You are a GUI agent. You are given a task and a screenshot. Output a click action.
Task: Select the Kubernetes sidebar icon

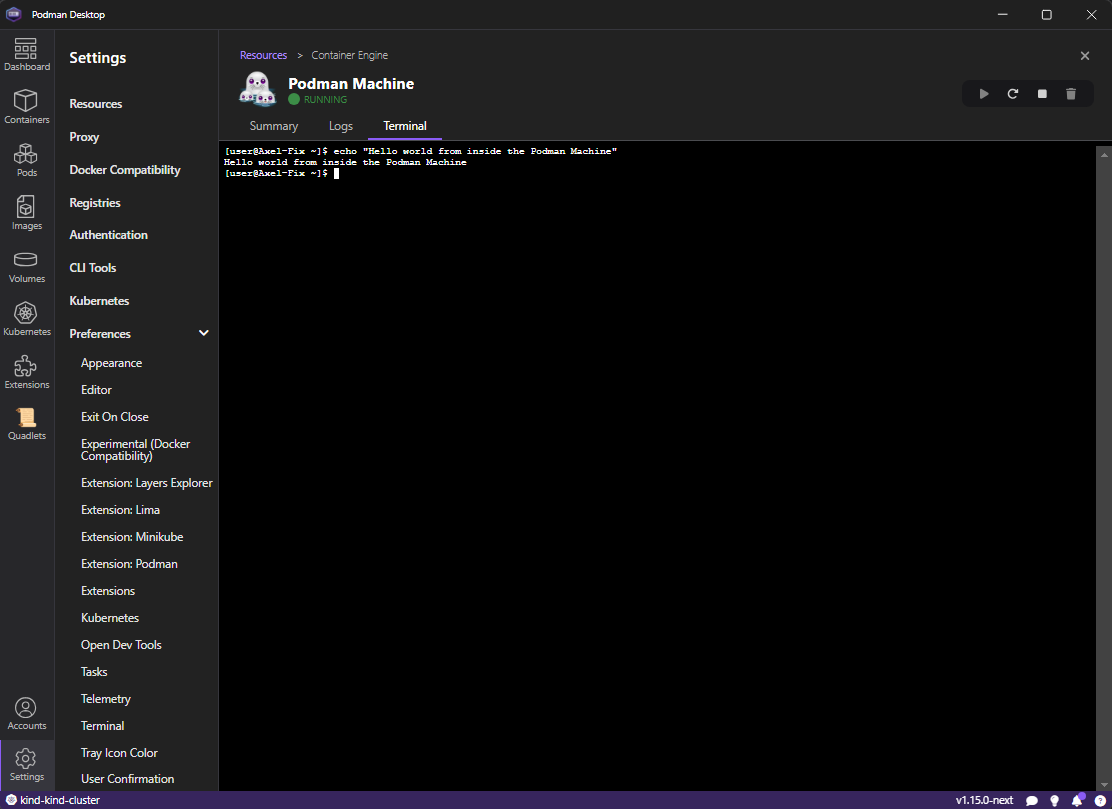(27, 317)
